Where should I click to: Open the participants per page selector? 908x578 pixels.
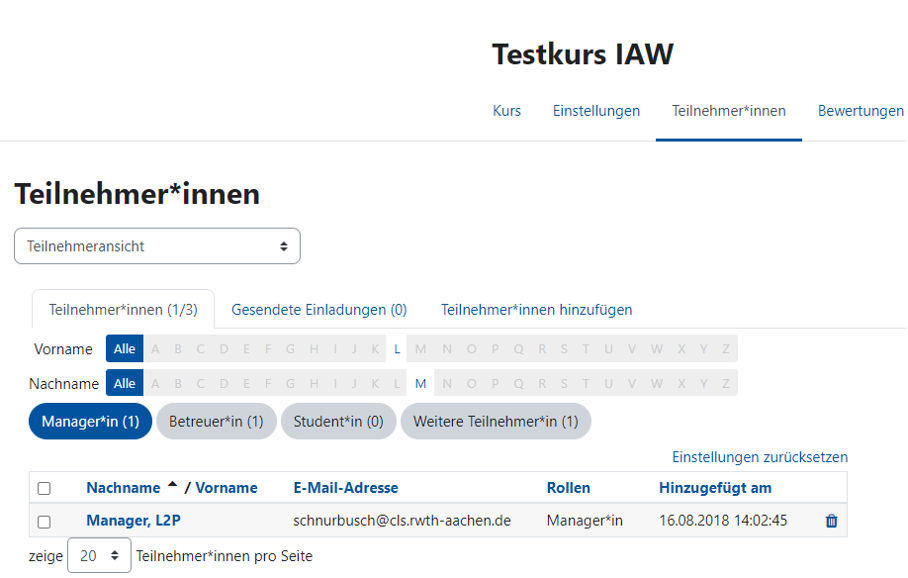coord(98,555)
